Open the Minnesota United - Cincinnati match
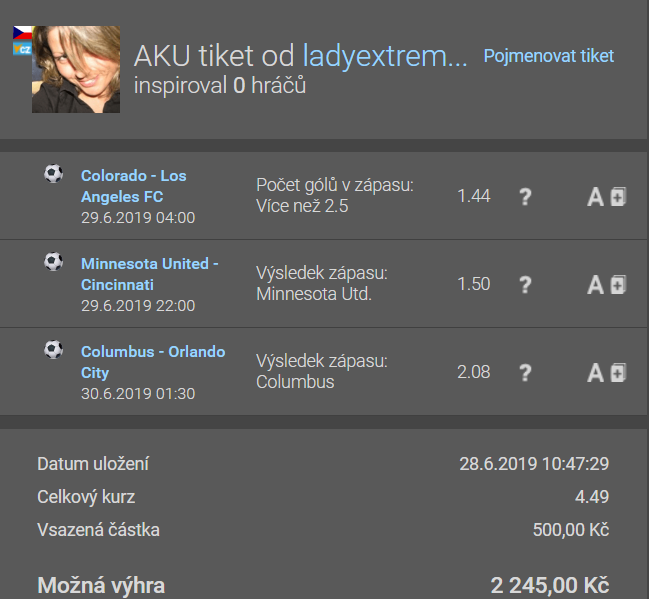 pos(149,274)
